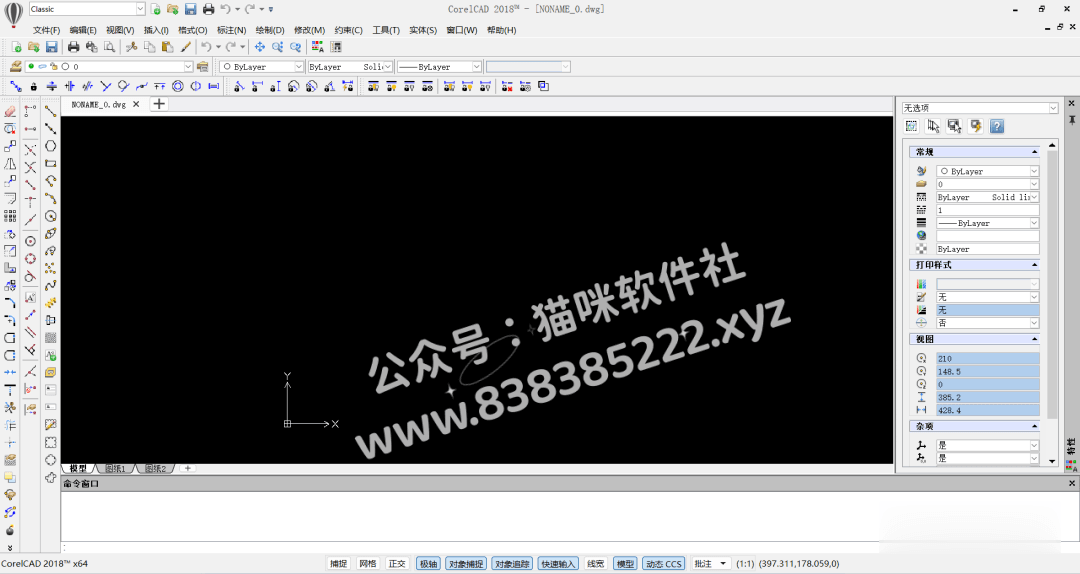Image resolution: width=1080 pixels, height=574 pixels.
Task: Open the Layers Manager icon
Action: click(x=15, y=66)
